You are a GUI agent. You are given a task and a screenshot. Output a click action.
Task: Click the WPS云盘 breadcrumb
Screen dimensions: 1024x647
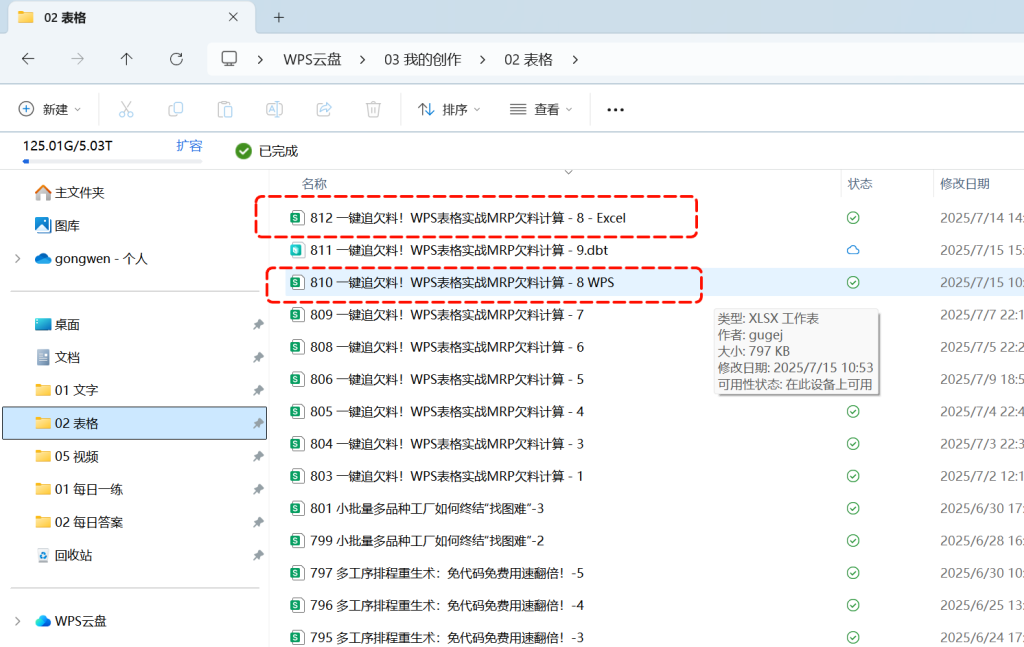(x=312, y=60)
